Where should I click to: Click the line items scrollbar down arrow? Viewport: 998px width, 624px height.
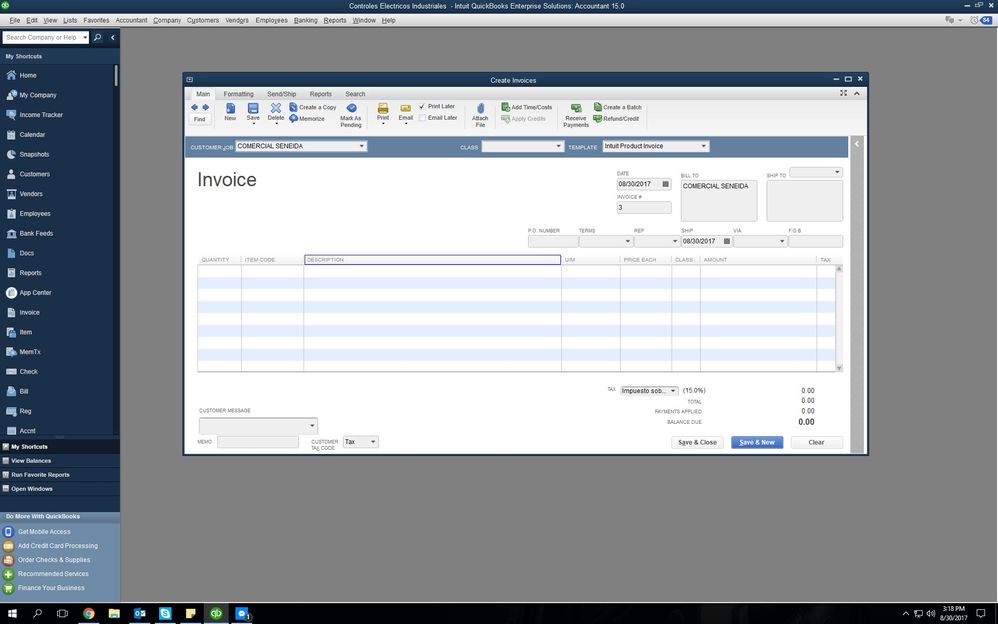point(839,367)
